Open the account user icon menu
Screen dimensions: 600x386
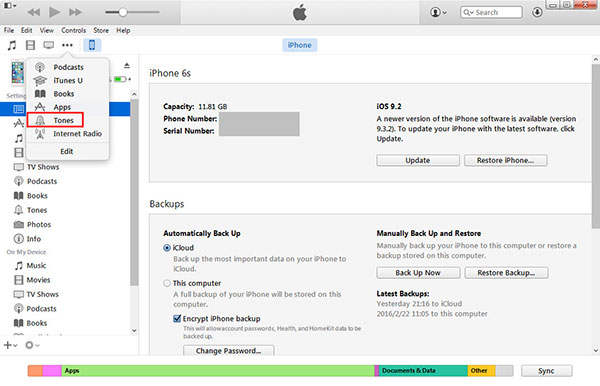coord(438,12)
